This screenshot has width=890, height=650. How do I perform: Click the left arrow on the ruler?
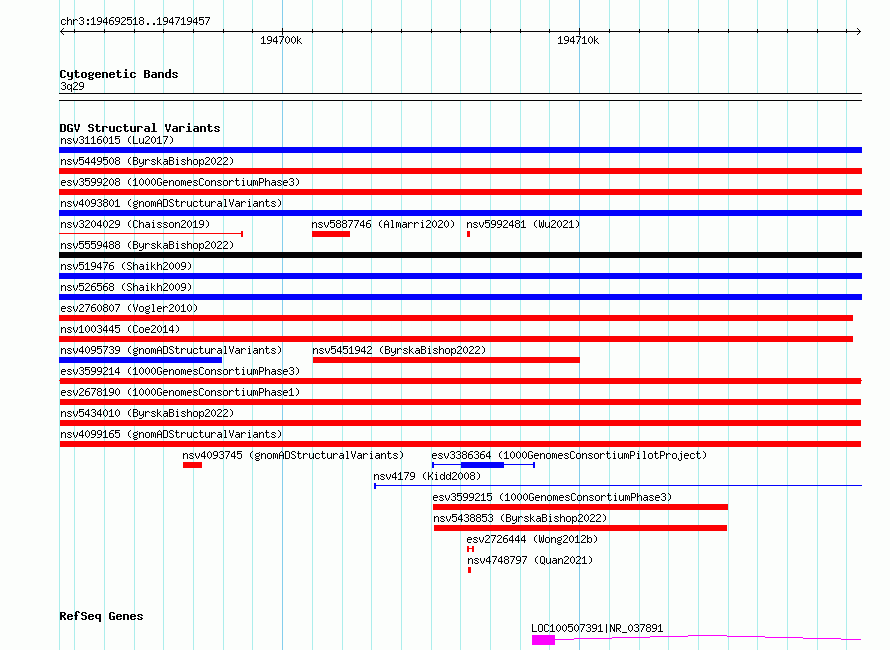click(x=62, y=32)
